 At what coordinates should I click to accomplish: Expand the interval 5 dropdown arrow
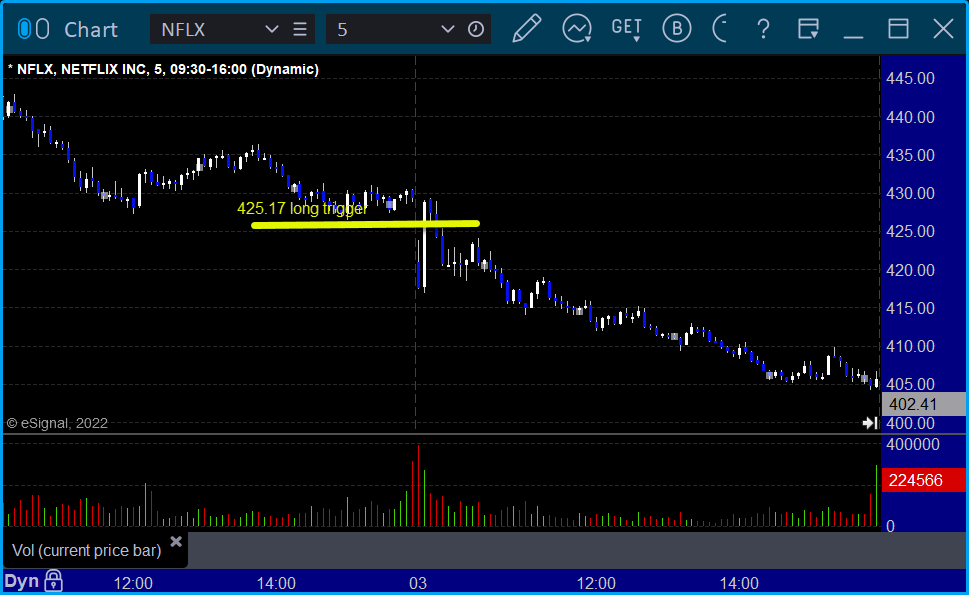pos(447,29)
